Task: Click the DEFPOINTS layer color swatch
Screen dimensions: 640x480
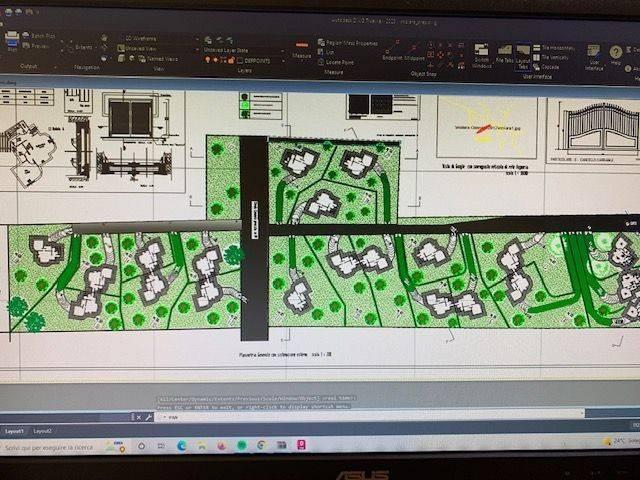Action: (x=240, y=59)
